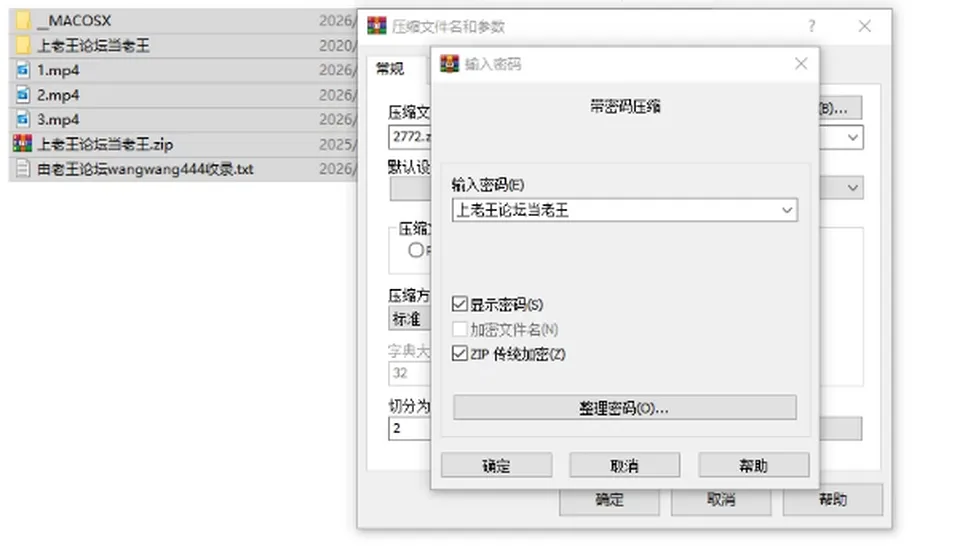Screen dimensions: 960x559
Task: Confirm password with 确定 in 输入密码 dialog
Action: (x=497, y=465)
